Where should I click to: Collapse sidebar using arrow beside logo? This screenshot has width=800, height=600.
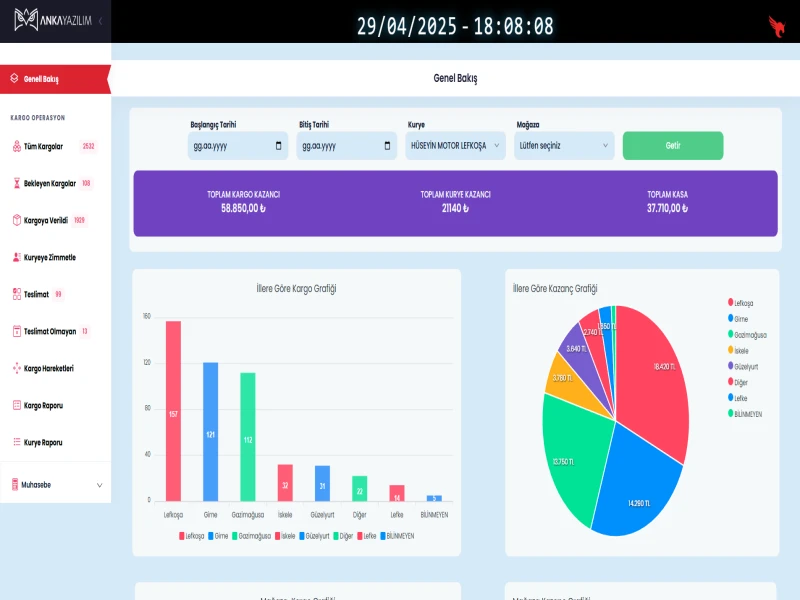[99, 21]
